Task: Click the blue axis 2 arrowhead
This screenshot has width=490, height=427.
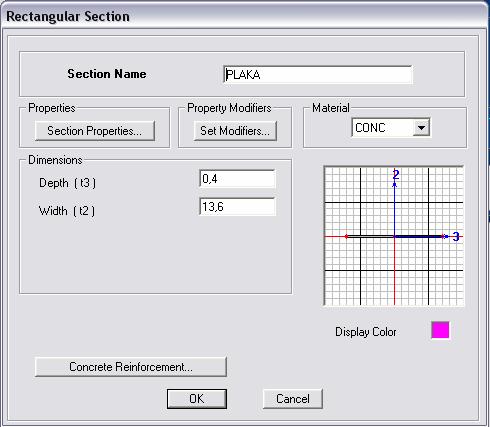Action: (395, 184)
